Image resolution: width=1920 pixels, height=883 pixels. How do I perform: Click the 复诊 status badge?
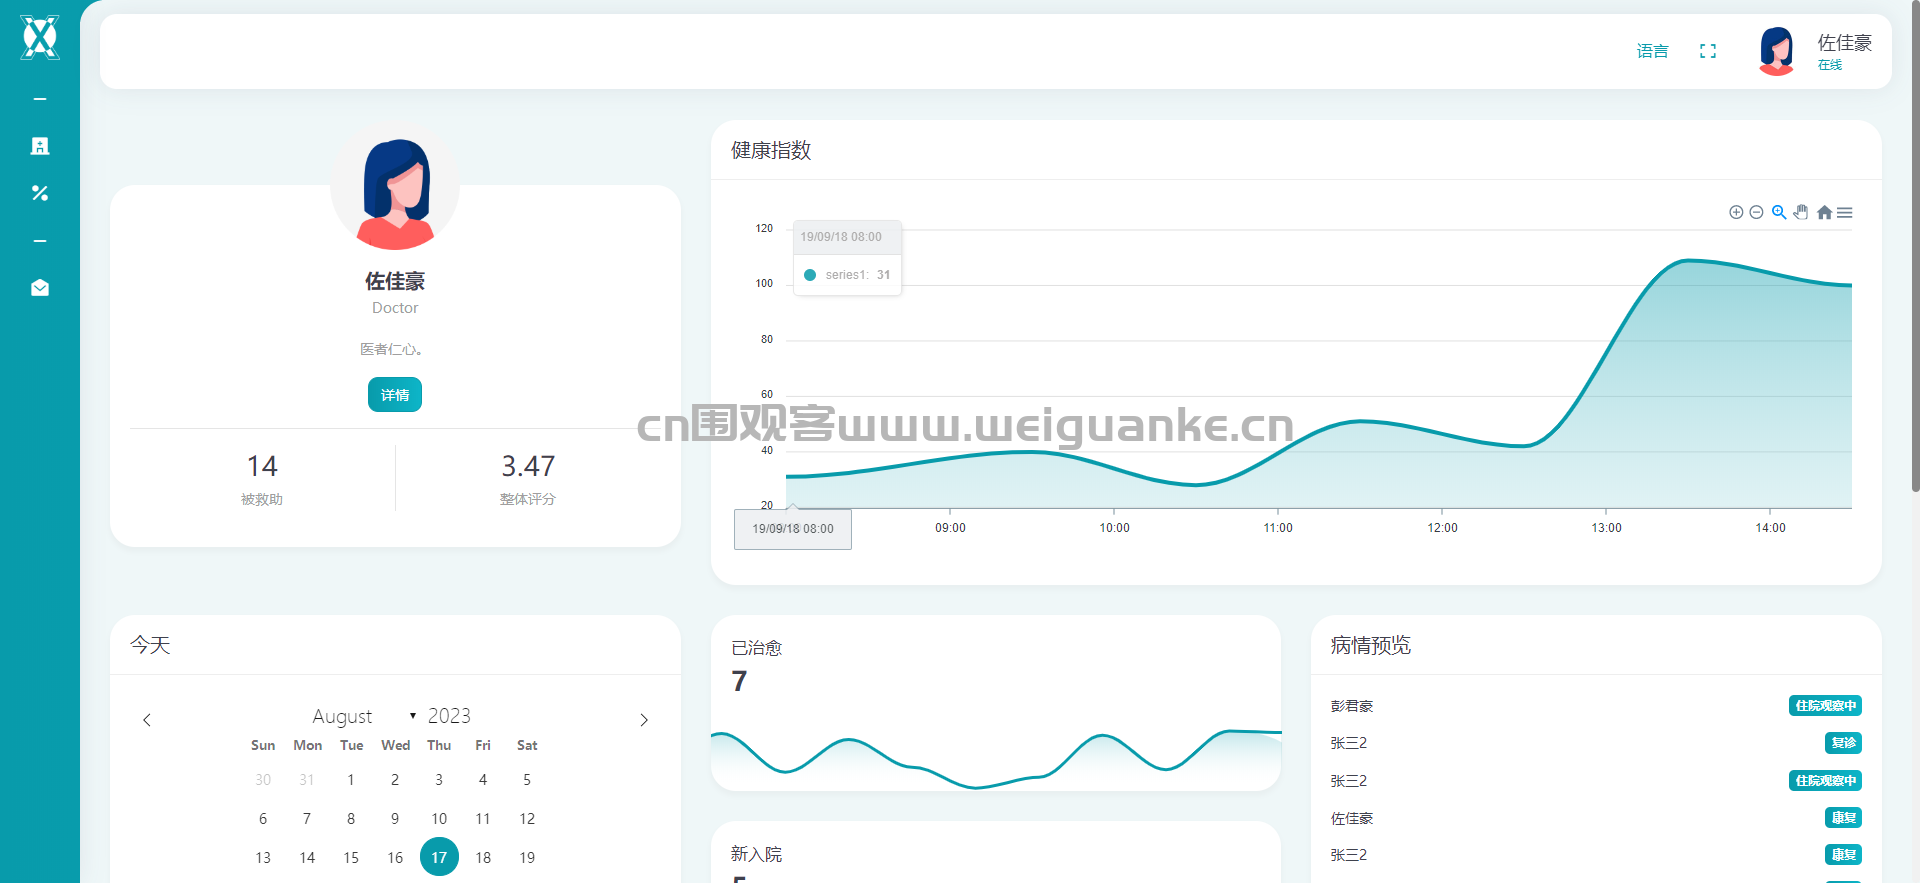click(1843, 743)
